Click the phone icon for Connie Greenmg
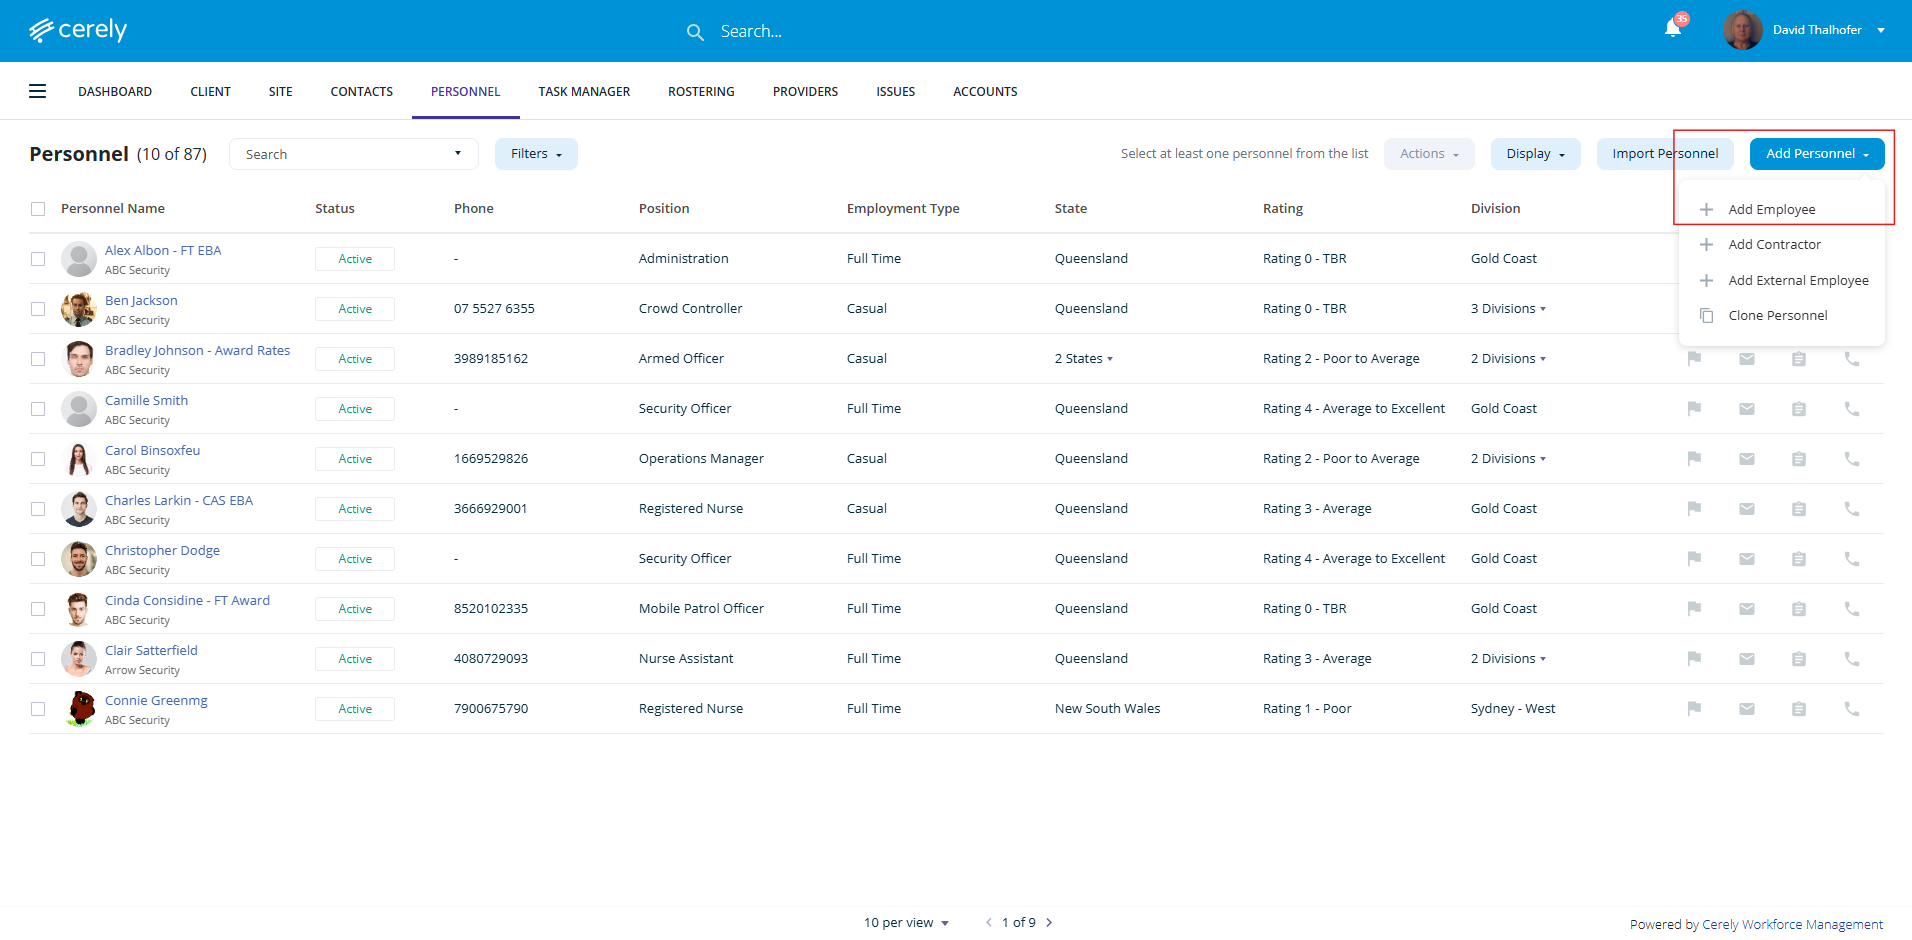The height and width of the screenshot is (940, 1912). coord(1851,709)
